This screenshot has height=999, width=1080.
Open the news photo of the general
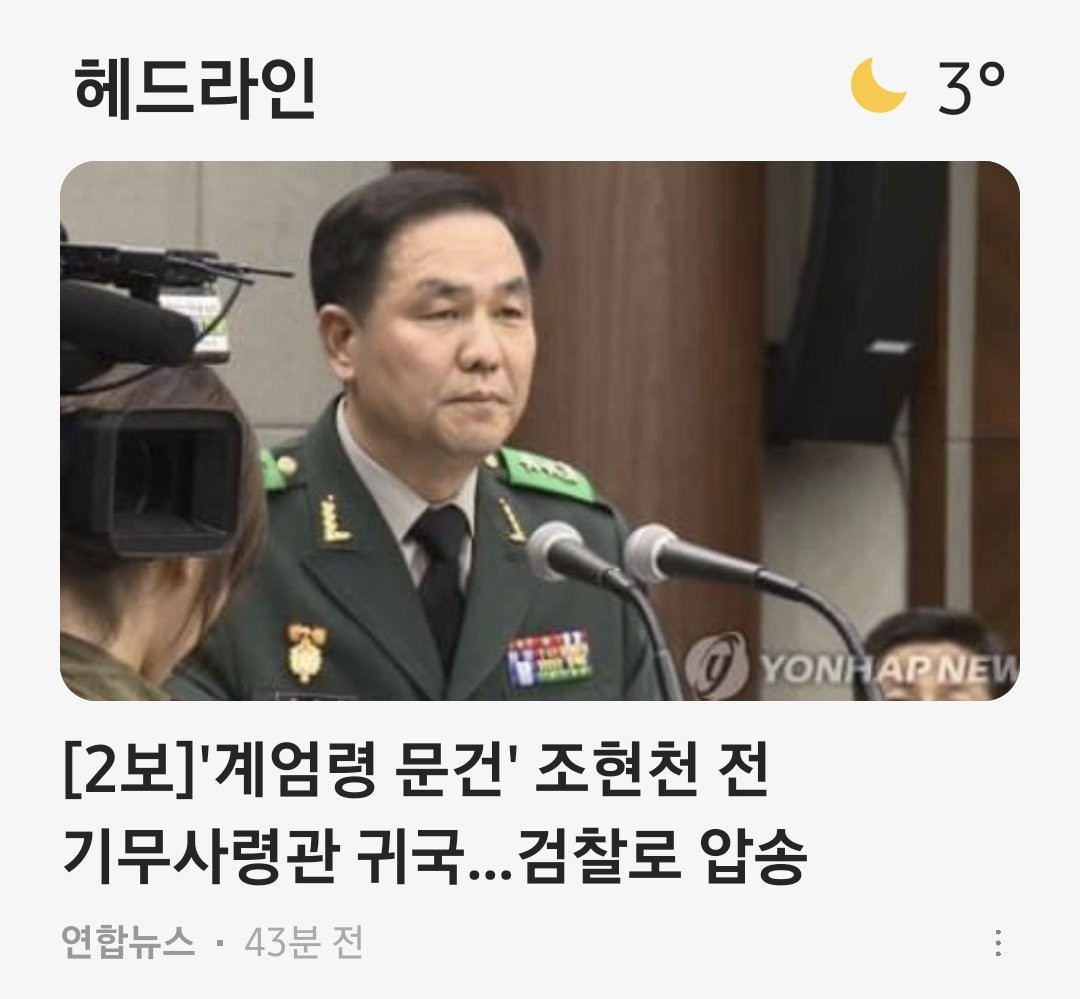[x=539, y=431]
